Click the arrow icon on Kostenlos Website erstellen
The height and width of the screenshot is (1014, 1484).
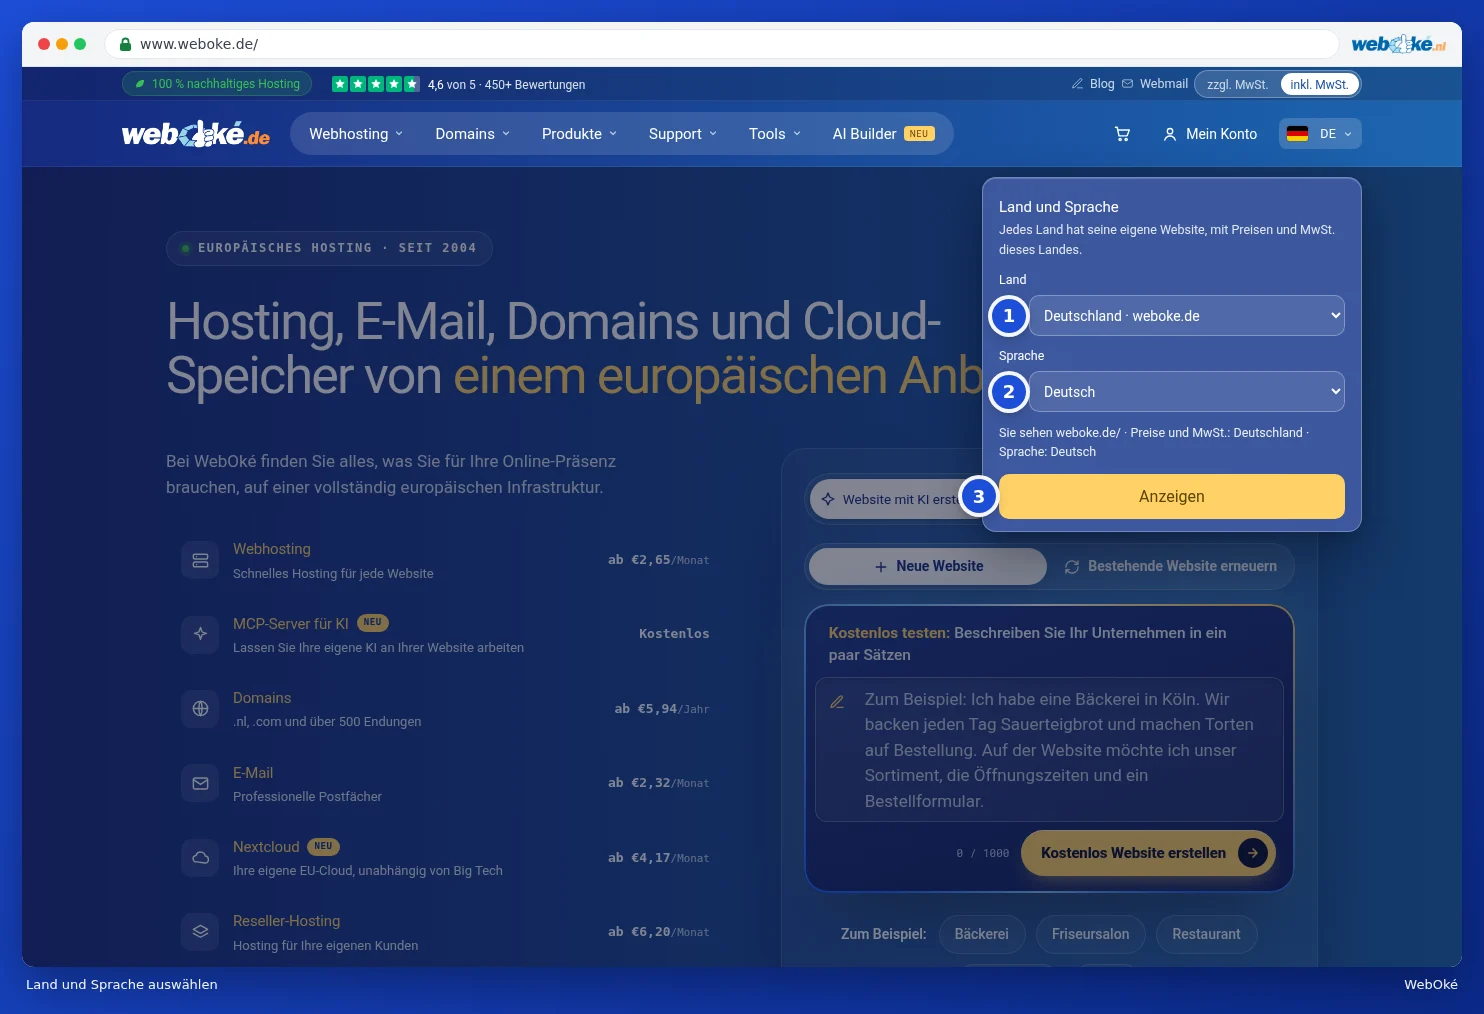[x=1253, y=853]
